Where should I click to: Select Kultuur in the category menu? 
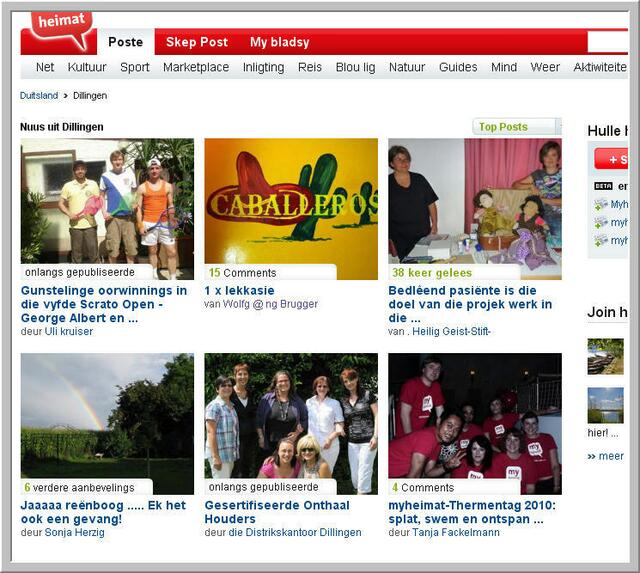87,67
